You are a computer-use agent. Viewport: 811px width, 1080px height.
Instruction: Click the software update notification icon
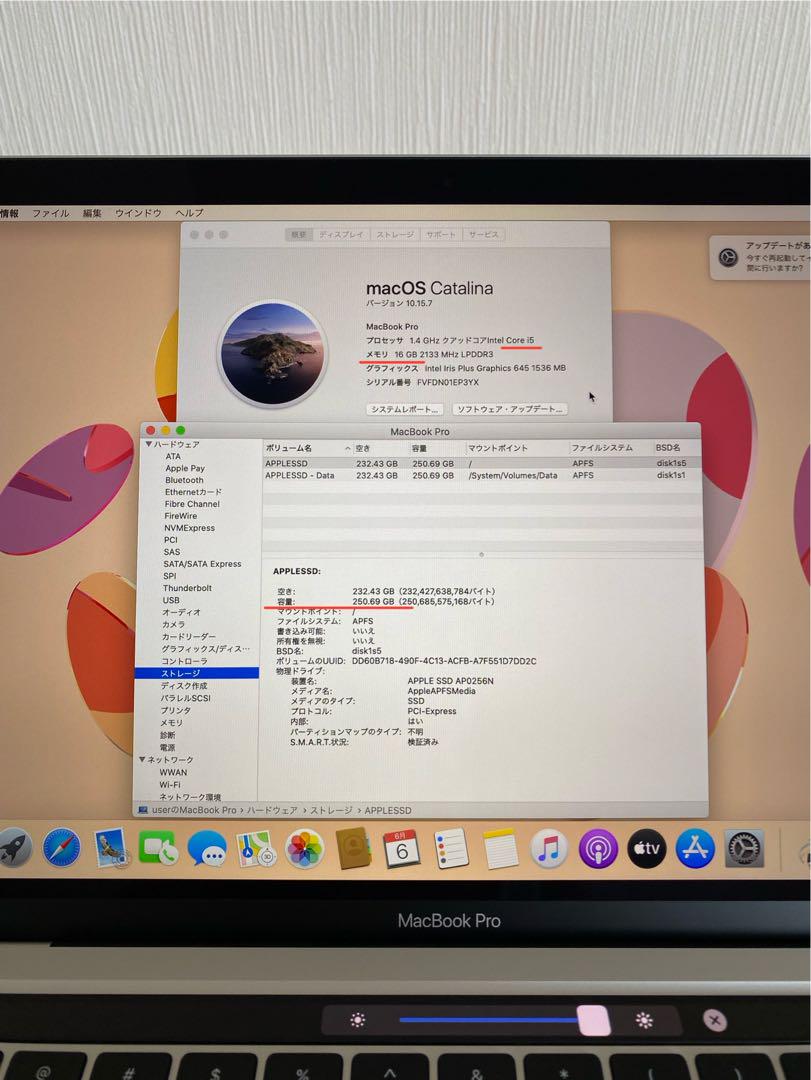728,258
